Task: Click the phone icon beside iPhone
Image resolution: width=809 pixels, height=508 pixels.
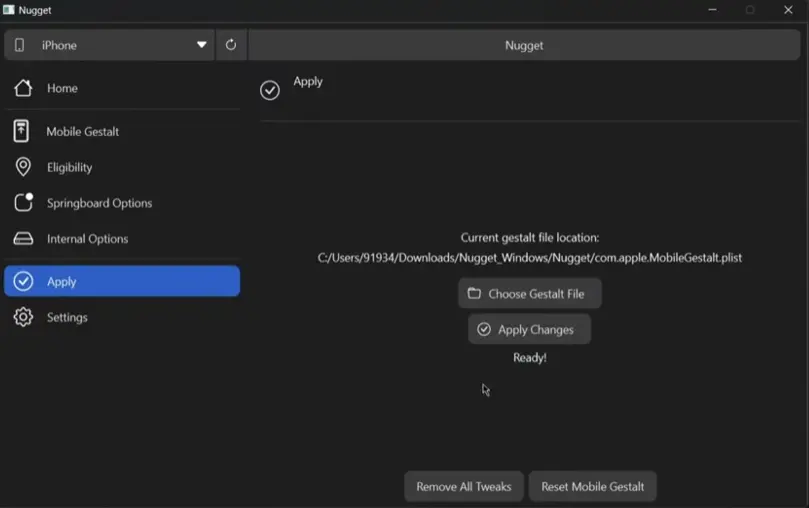Action: tap(20, 45)
